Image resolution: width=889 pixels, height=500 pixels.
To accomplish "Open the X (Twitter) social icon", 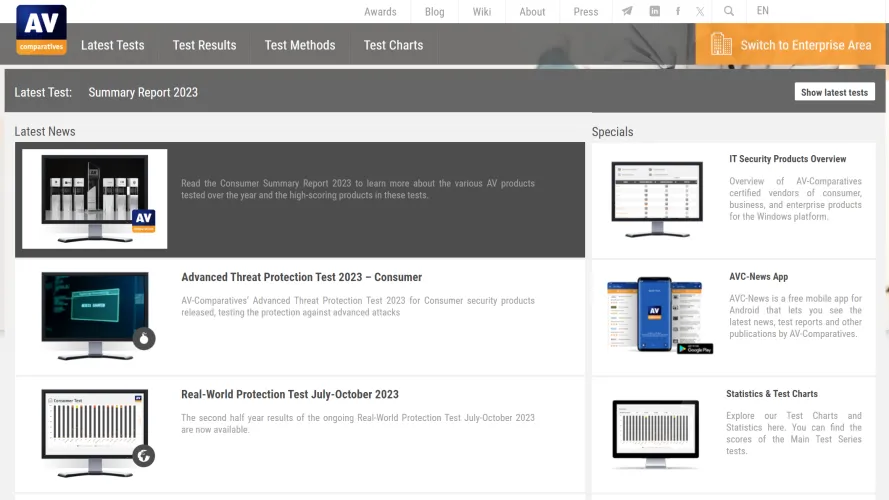I will click(x=700, y=12).
